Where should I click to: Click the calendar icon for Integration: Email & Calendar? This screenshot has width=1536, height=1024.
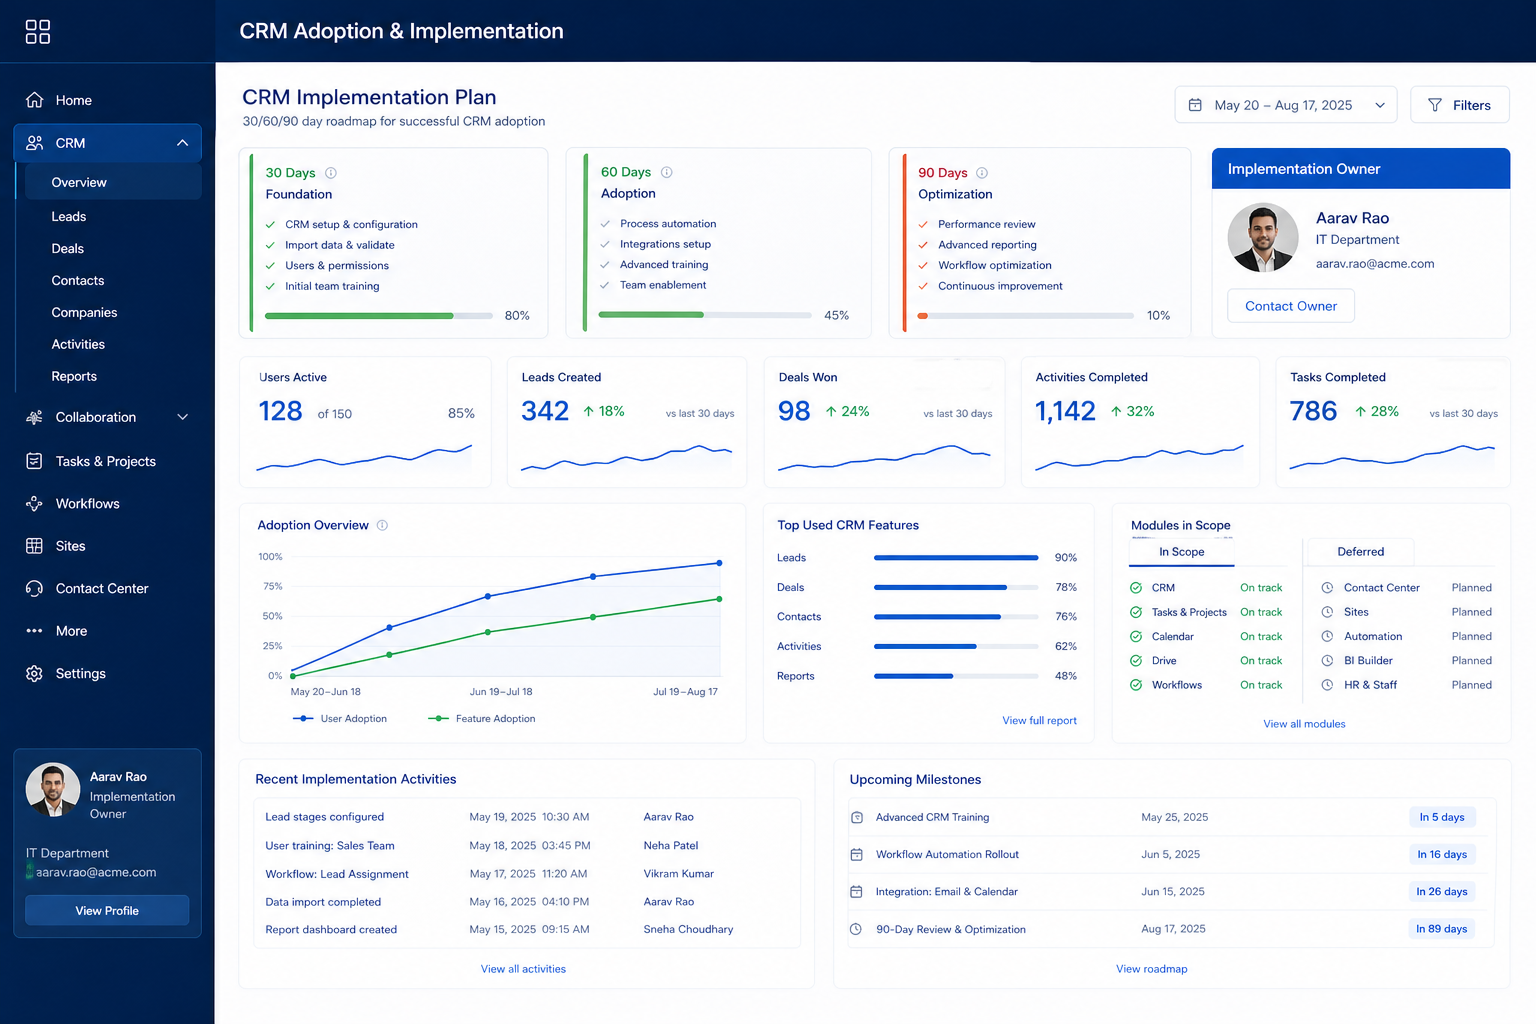coord(856,891)
